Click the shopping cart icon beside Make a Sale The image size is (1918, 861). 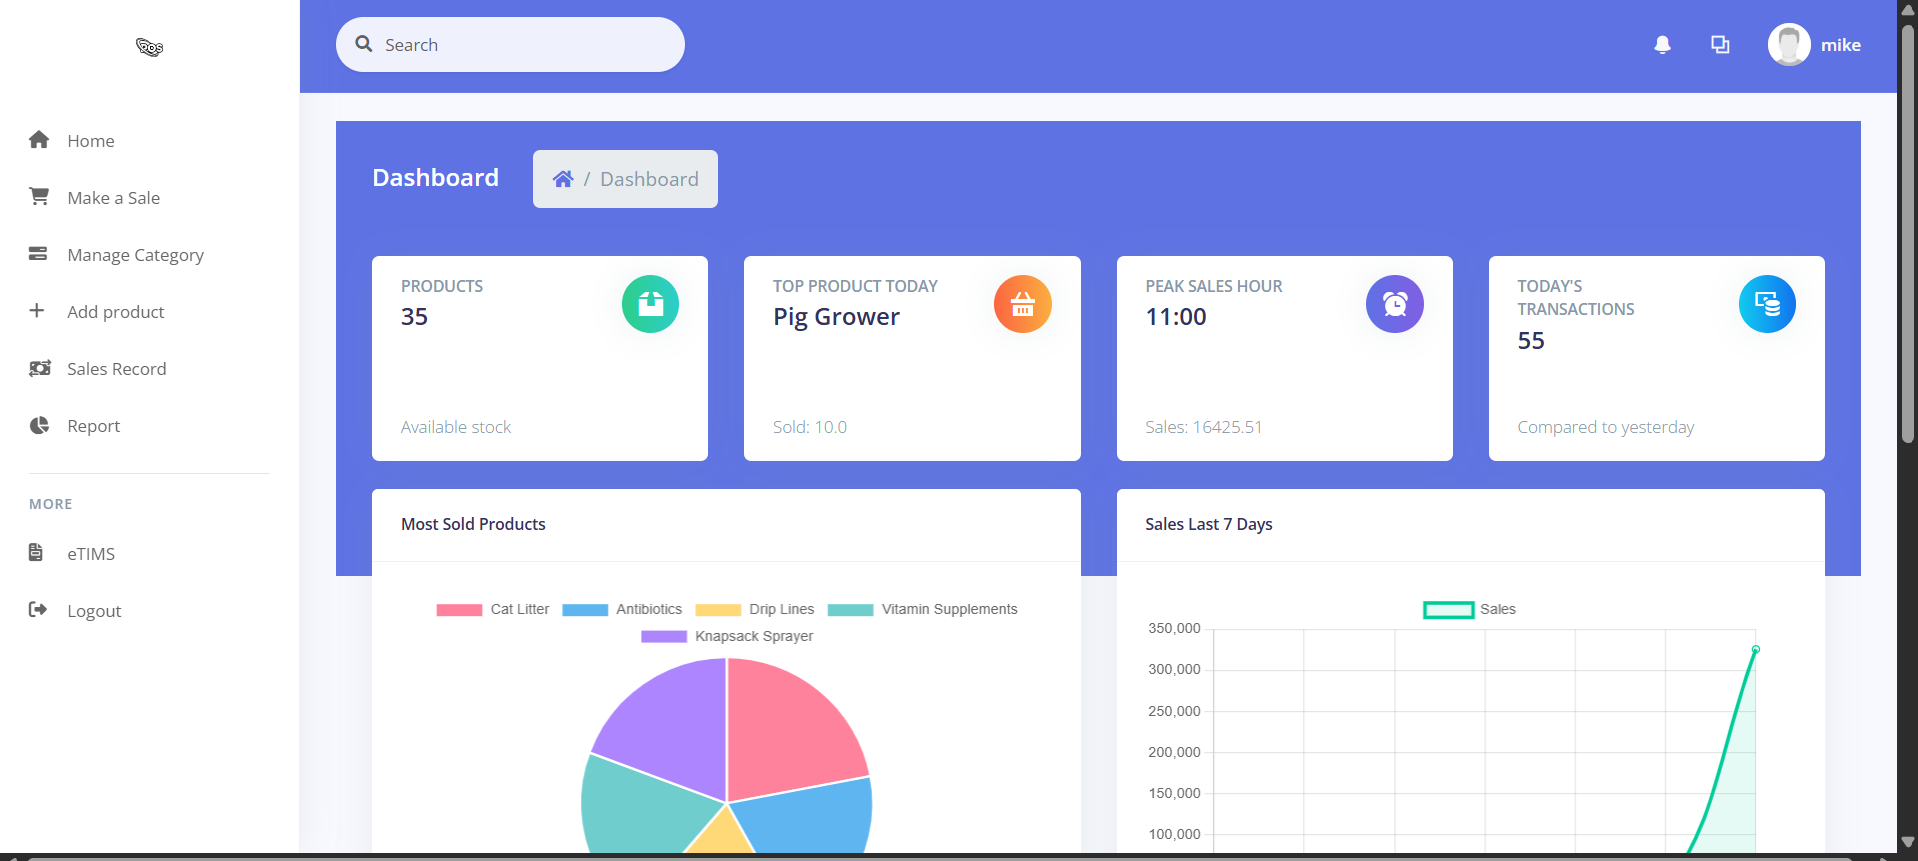pyautogui.click(x=39, y=197)
